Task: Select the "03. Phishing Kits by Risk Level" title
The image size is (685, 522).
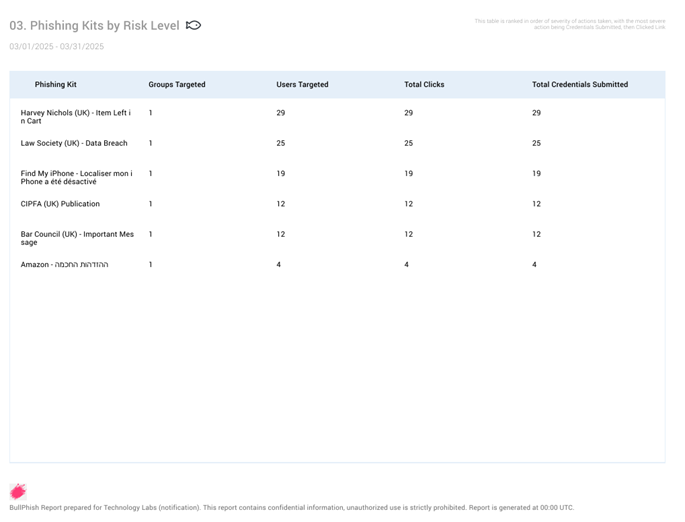Action: (94, 26)
